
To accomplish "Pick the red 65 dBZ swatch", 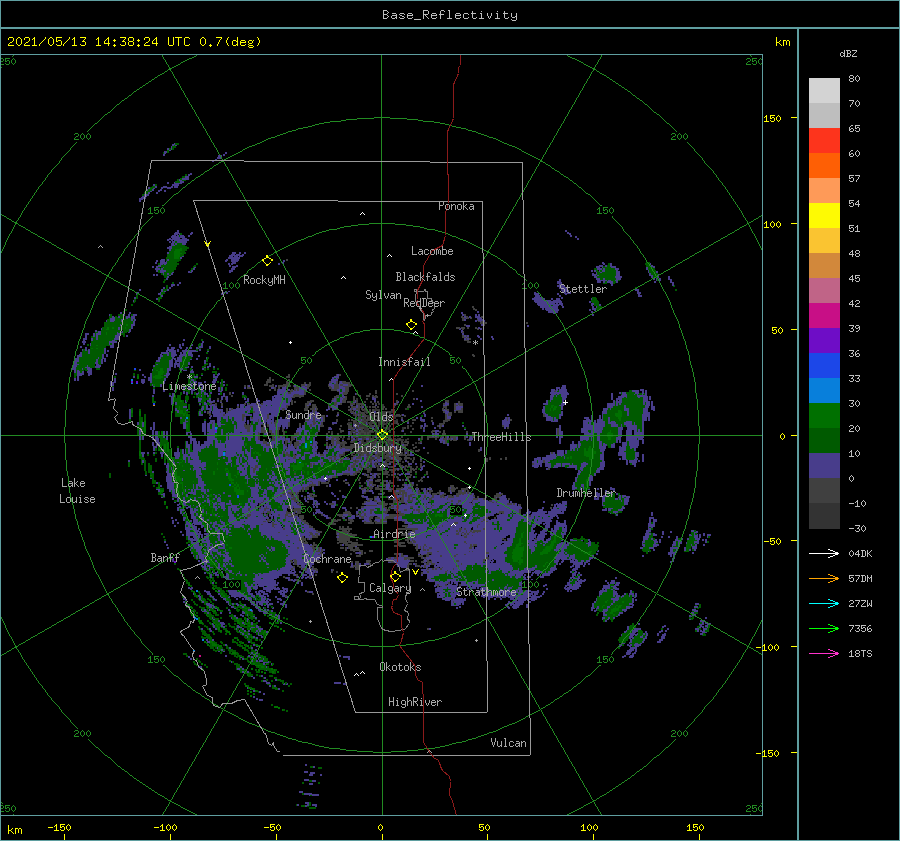I will [824, 140].
